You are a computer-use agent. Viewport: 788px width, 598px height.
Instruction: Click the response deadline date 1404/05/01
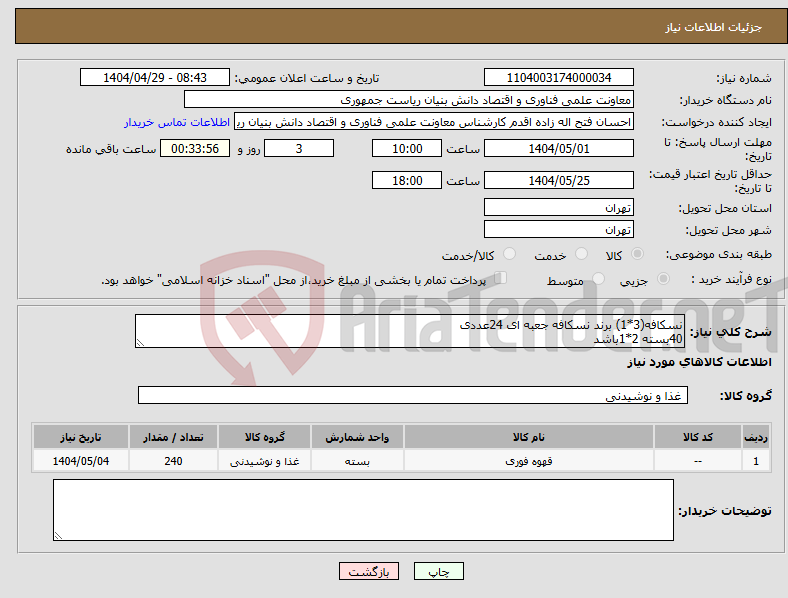[559, 148]
